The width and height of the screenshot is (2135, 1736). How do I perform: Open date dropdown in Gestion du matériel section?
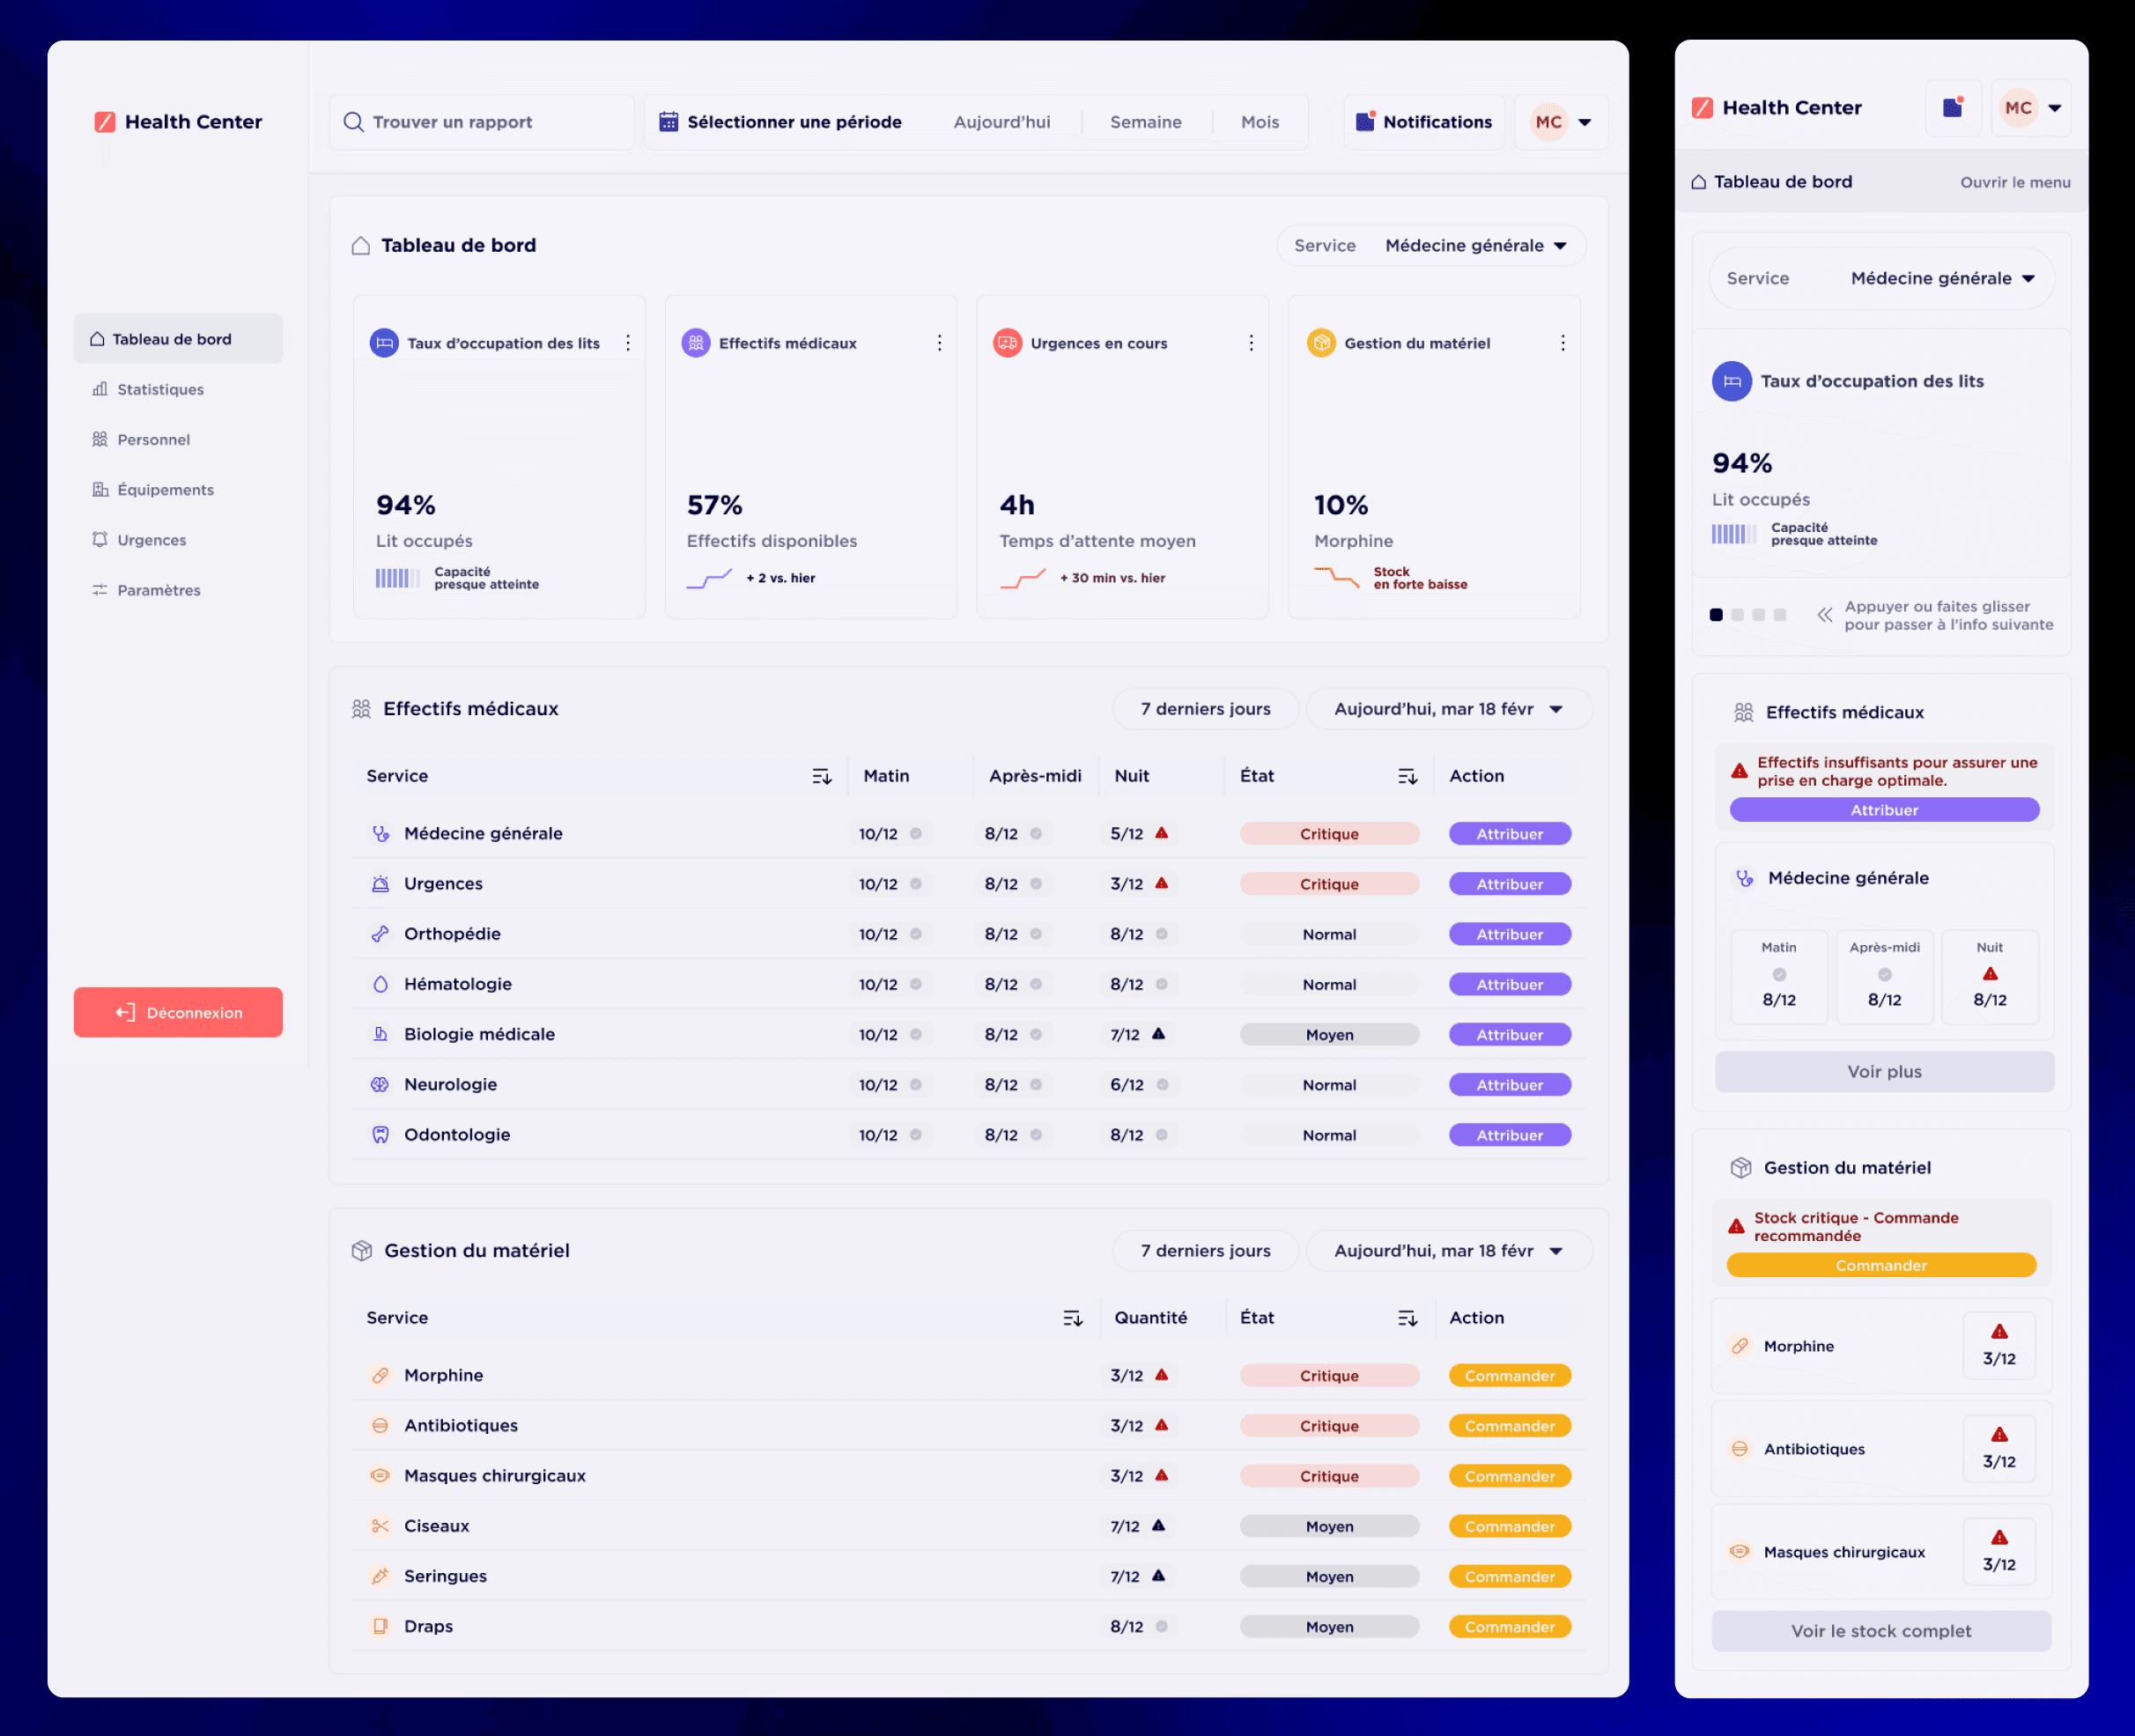pos(1449,1251)
